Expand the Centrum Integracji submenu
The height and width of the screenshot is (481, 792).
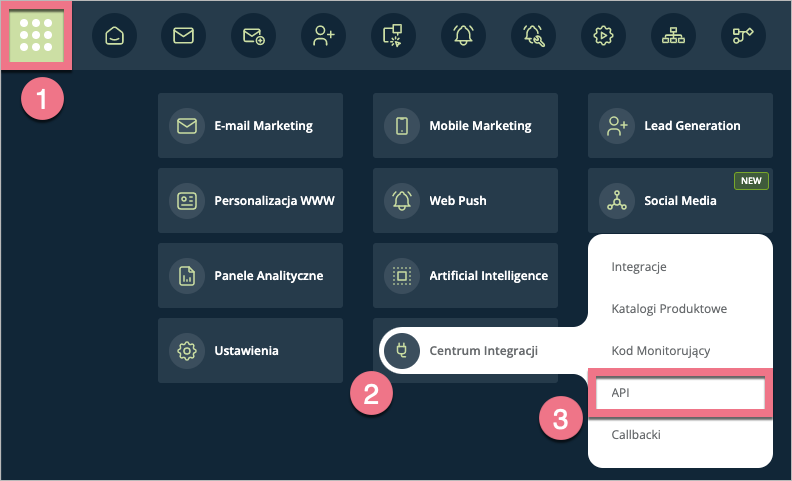pyautogui.click(x=470, y=351)
